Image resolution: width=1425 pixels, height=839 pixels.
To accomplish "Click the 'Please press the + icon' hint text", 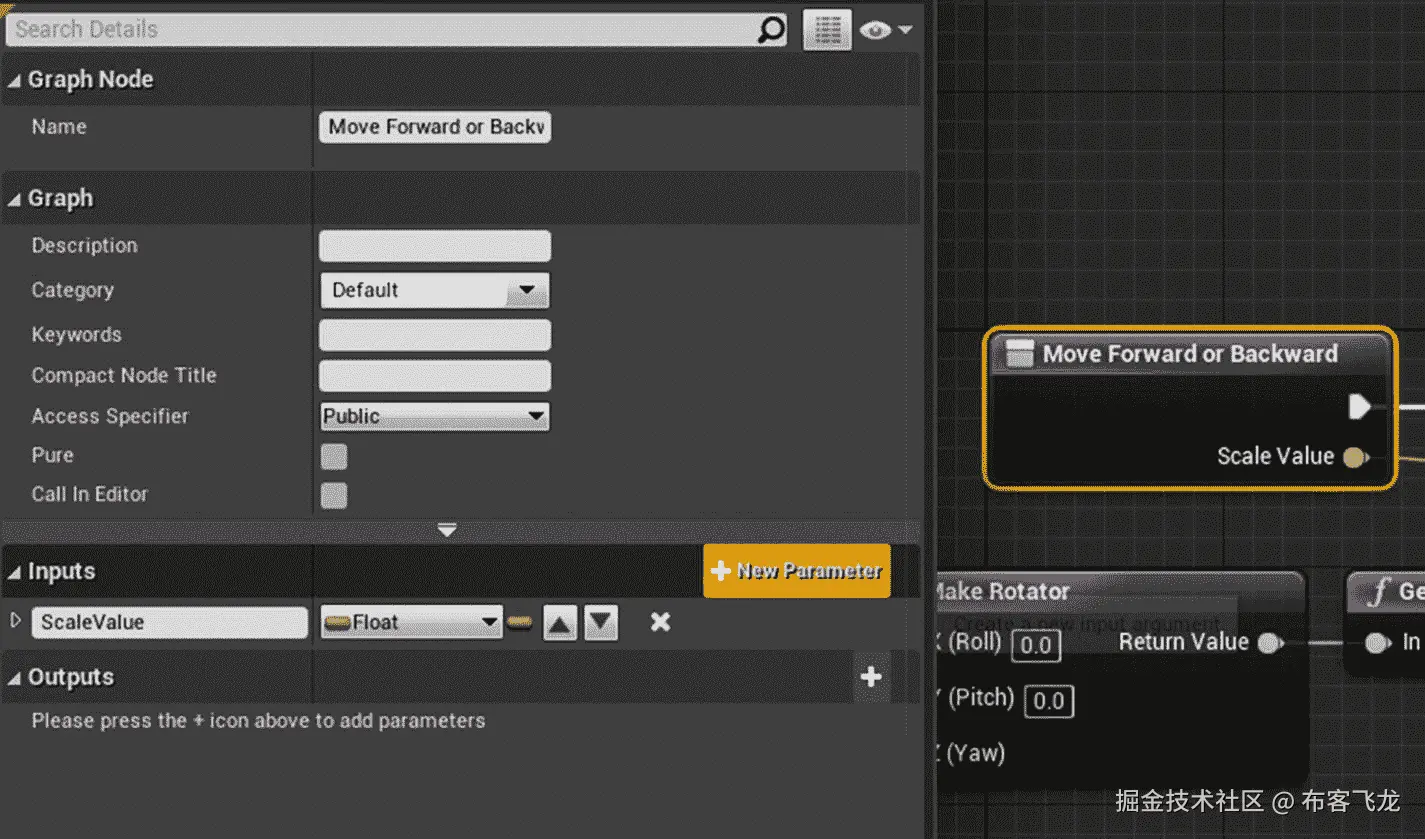I will 258,721.
